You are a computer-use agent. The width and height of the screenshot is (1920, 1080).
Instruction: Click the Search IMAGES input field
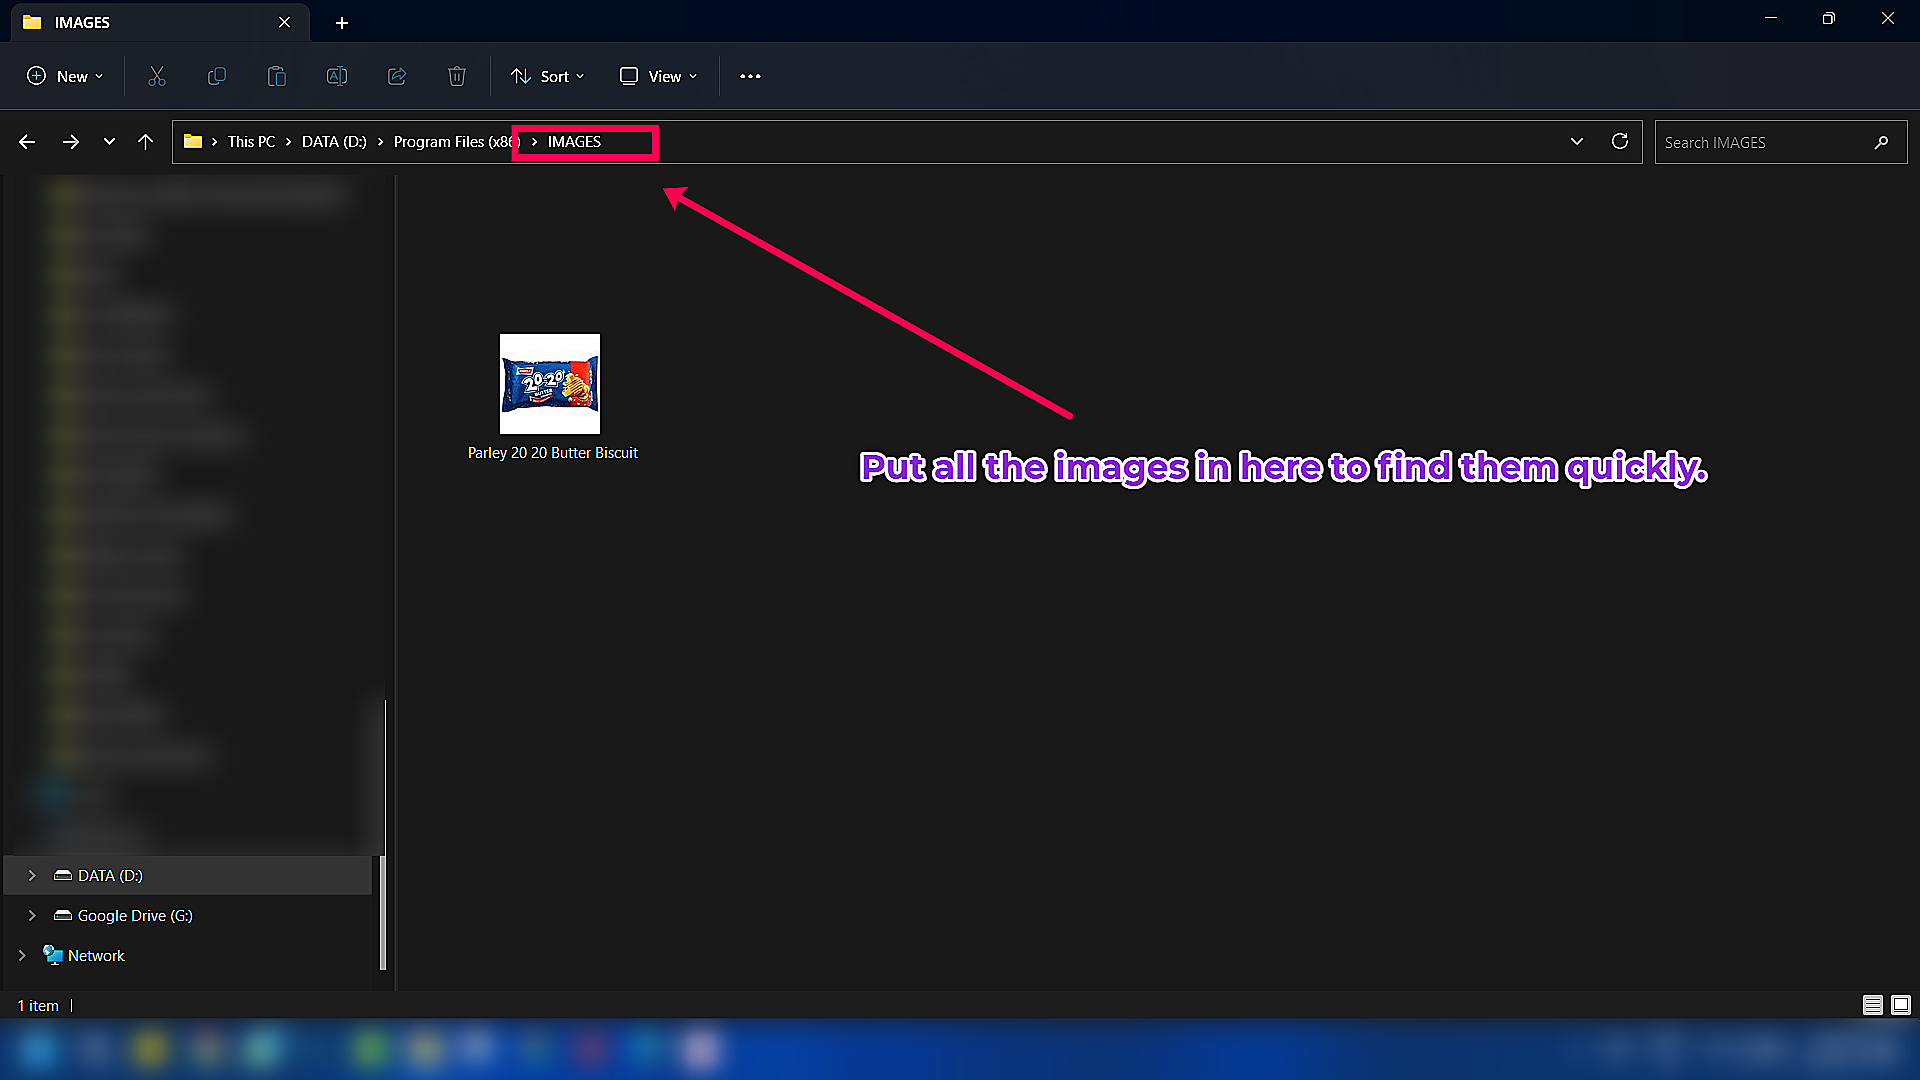click(x=1765, y=142)
